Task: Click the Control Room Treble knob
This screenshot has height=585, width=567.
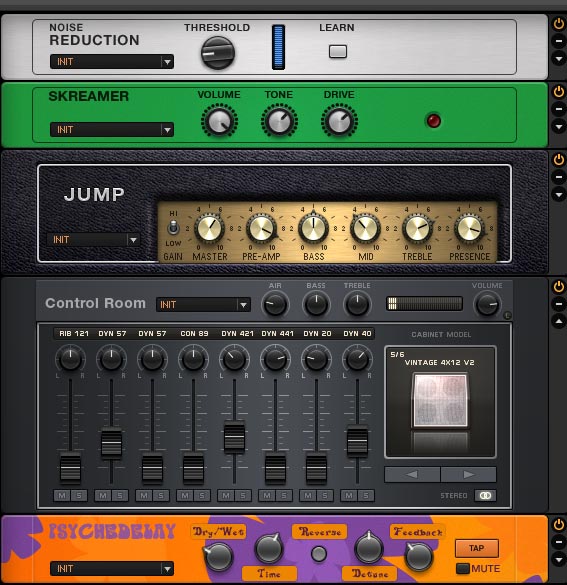Action: (x=357, y=304)
